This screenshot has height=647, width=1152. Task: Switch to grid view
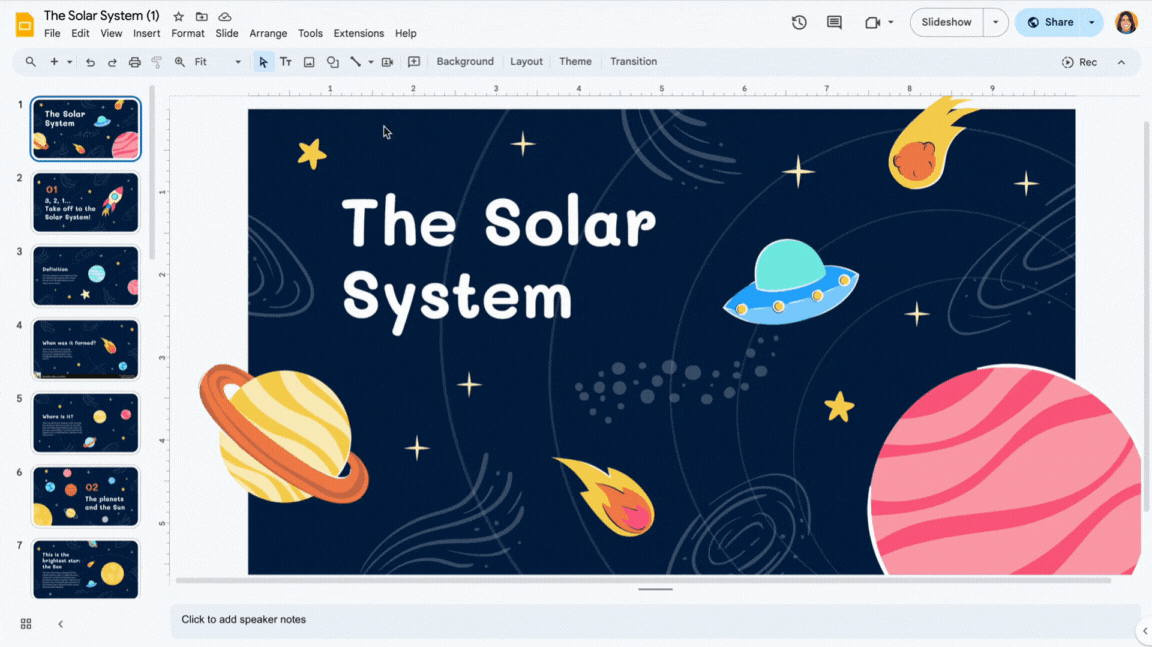pyautogui.click(x=26, y=624)
